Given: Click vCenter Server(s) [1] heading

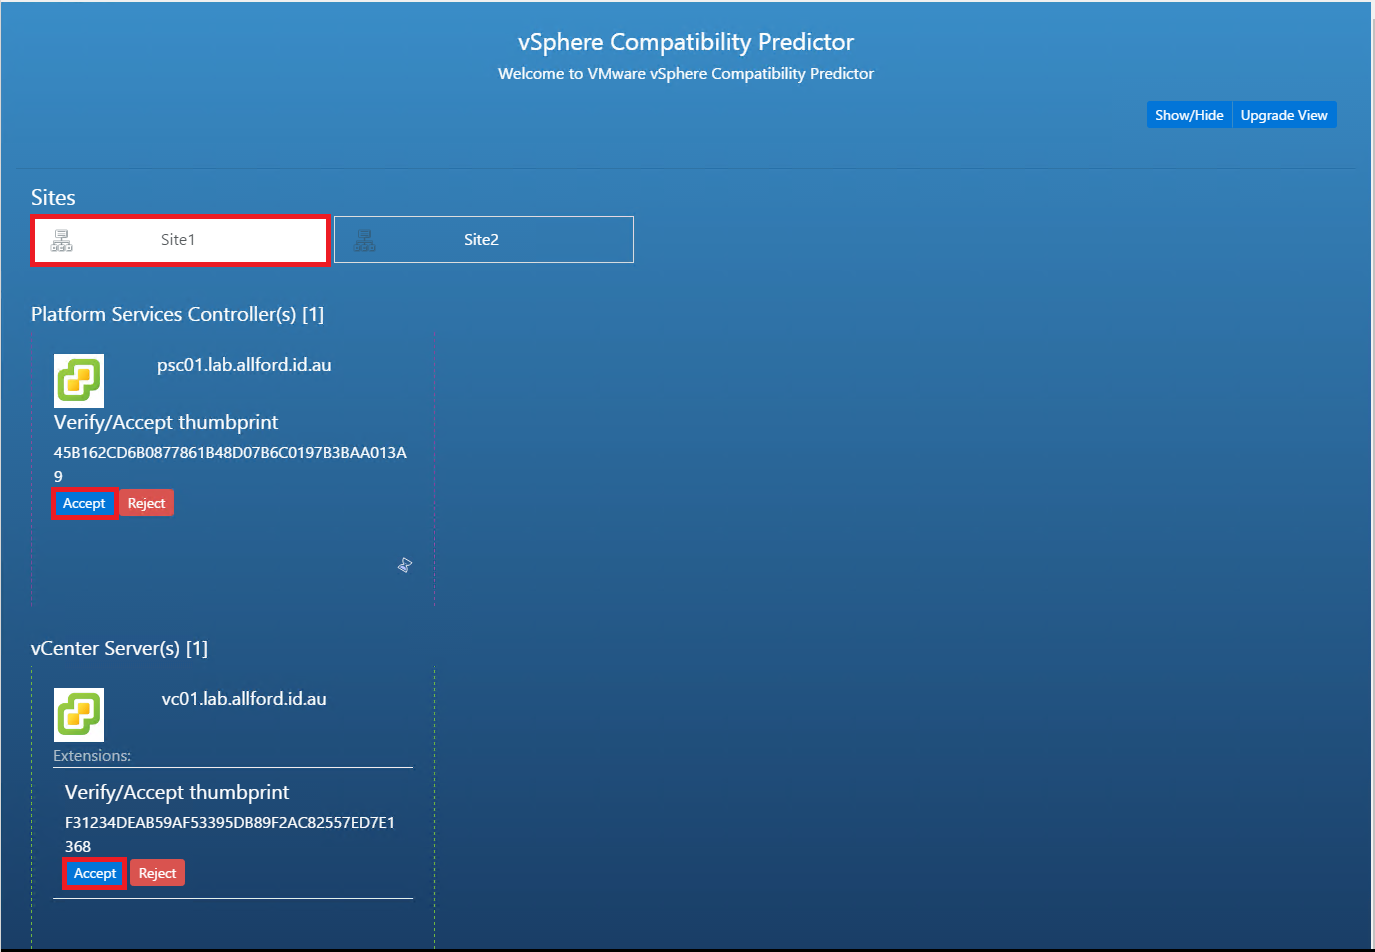Looking at the screenshot, I should click(119, 648).
